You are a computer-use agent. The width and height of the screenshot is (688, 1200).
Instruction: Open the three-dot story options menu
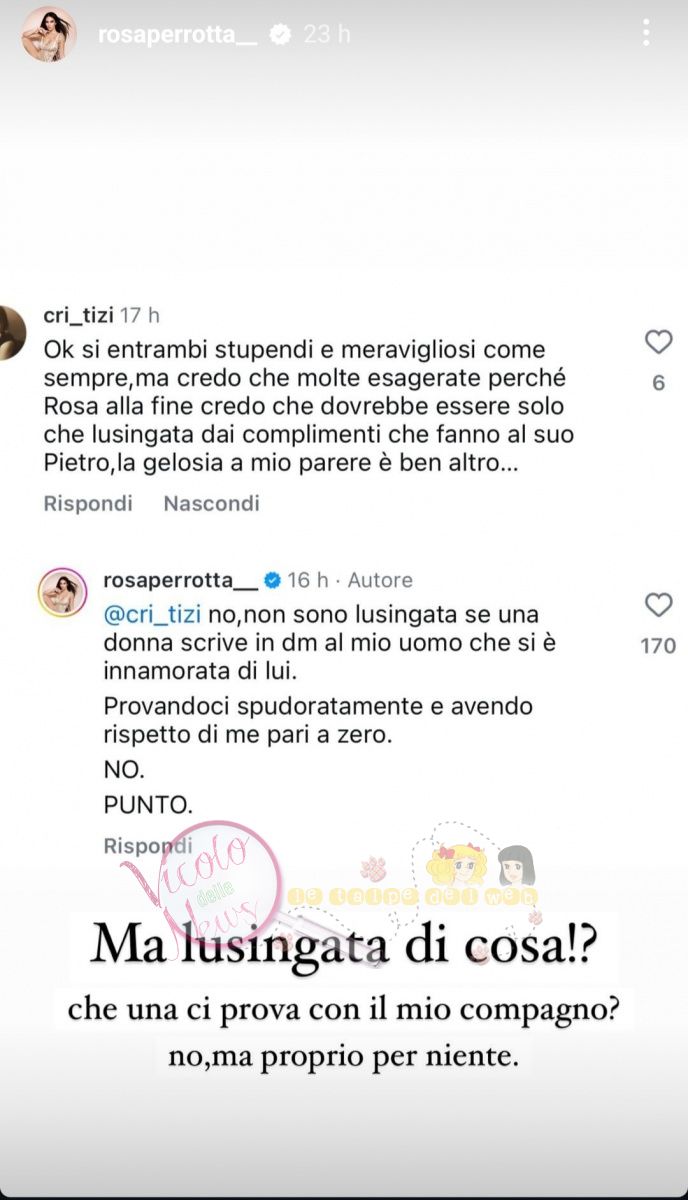point(647,34)
